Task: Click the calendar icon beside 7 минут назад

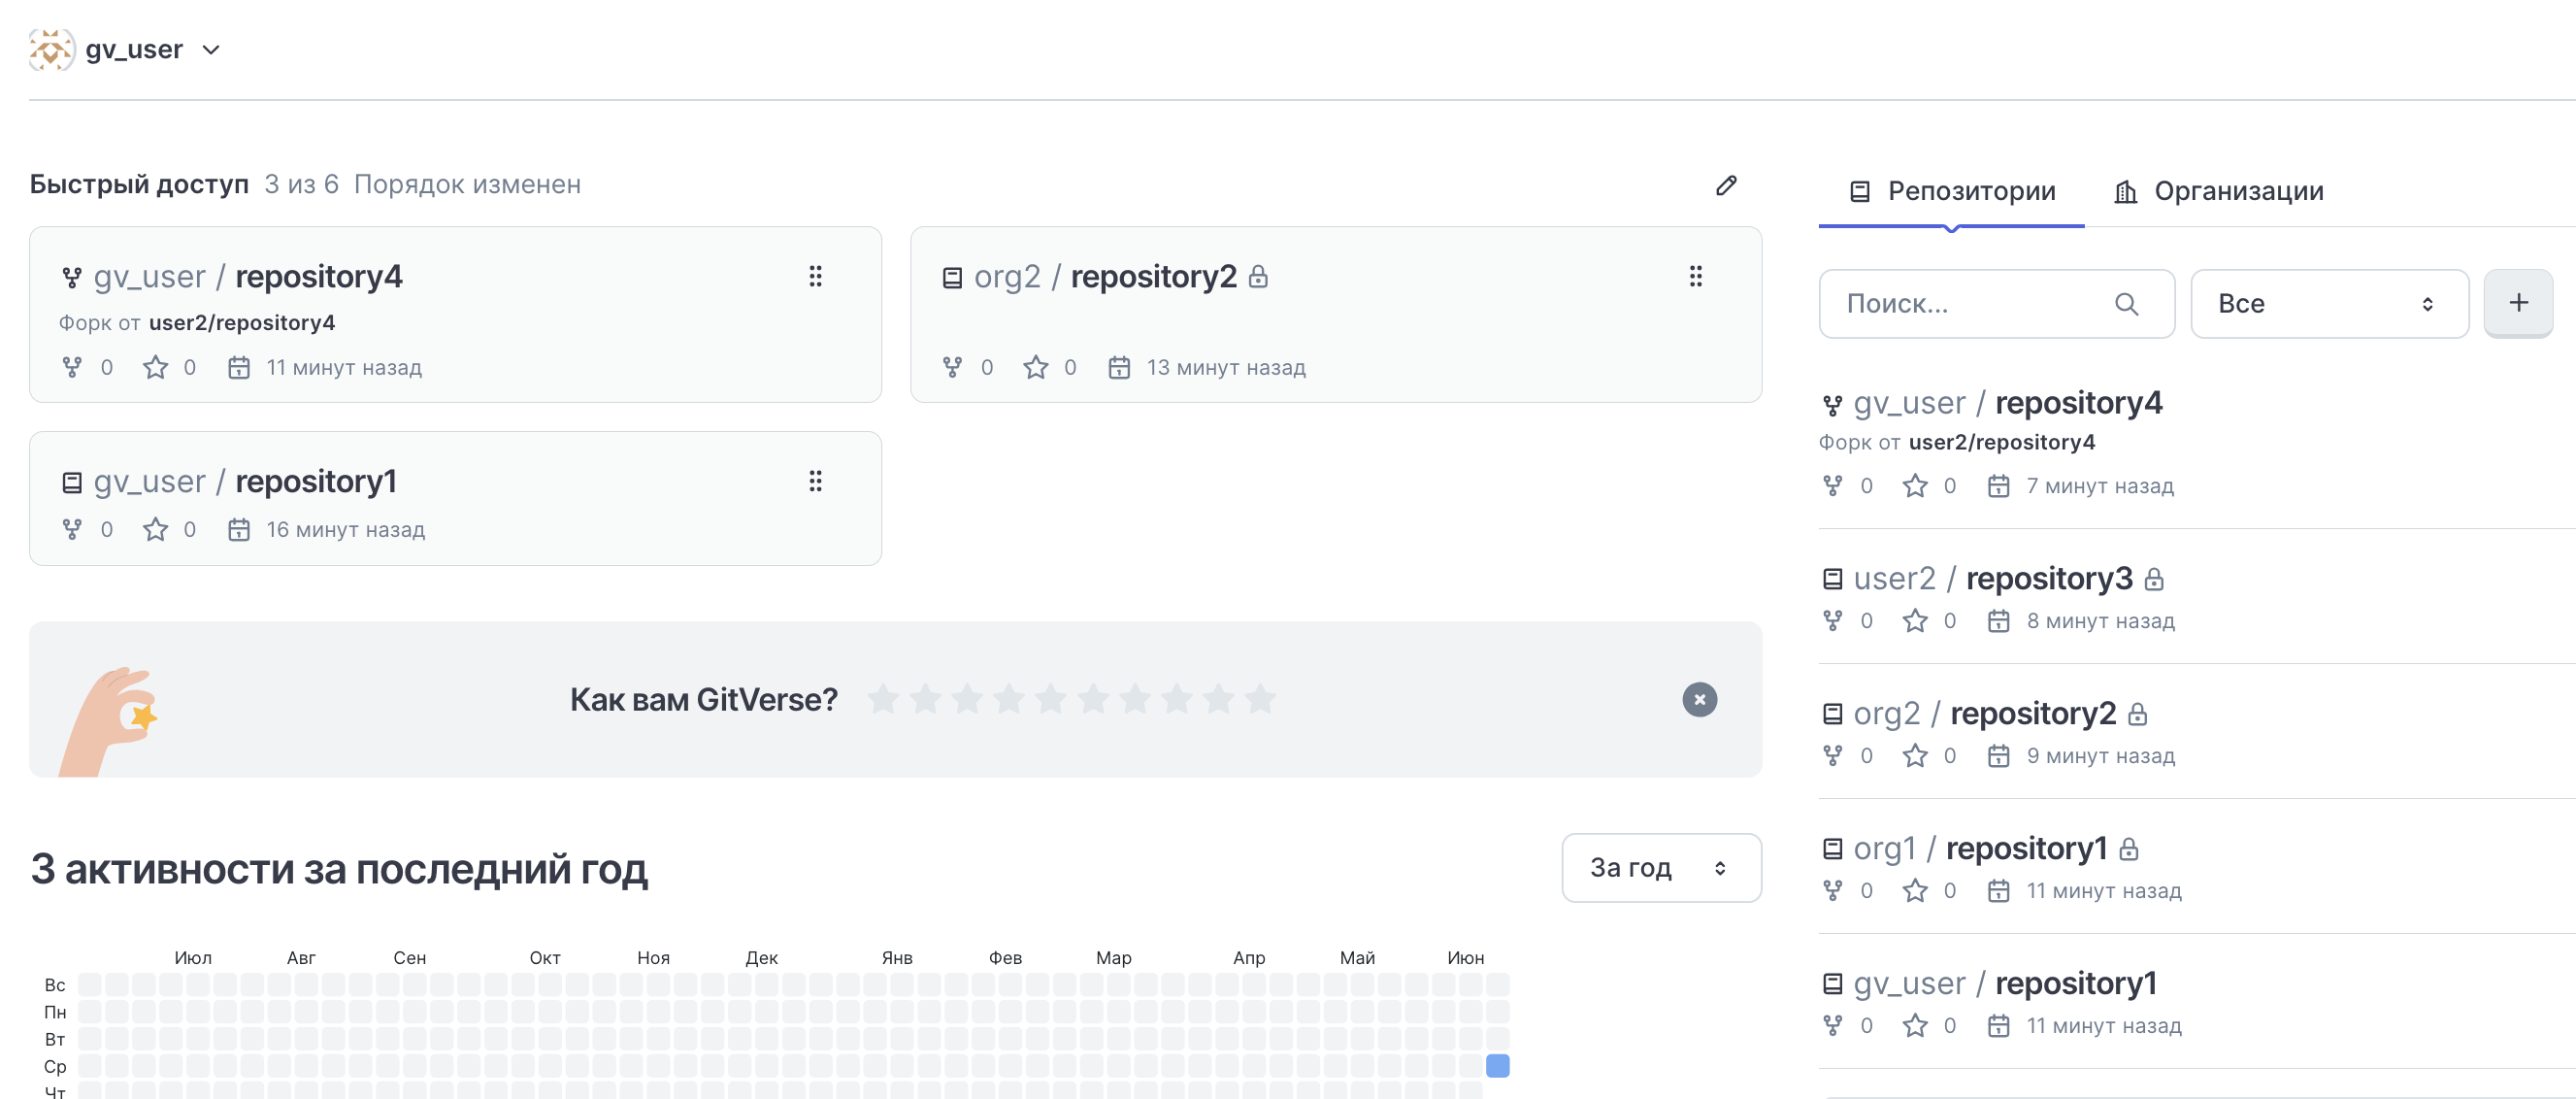Action: (x=1998, y=486)
